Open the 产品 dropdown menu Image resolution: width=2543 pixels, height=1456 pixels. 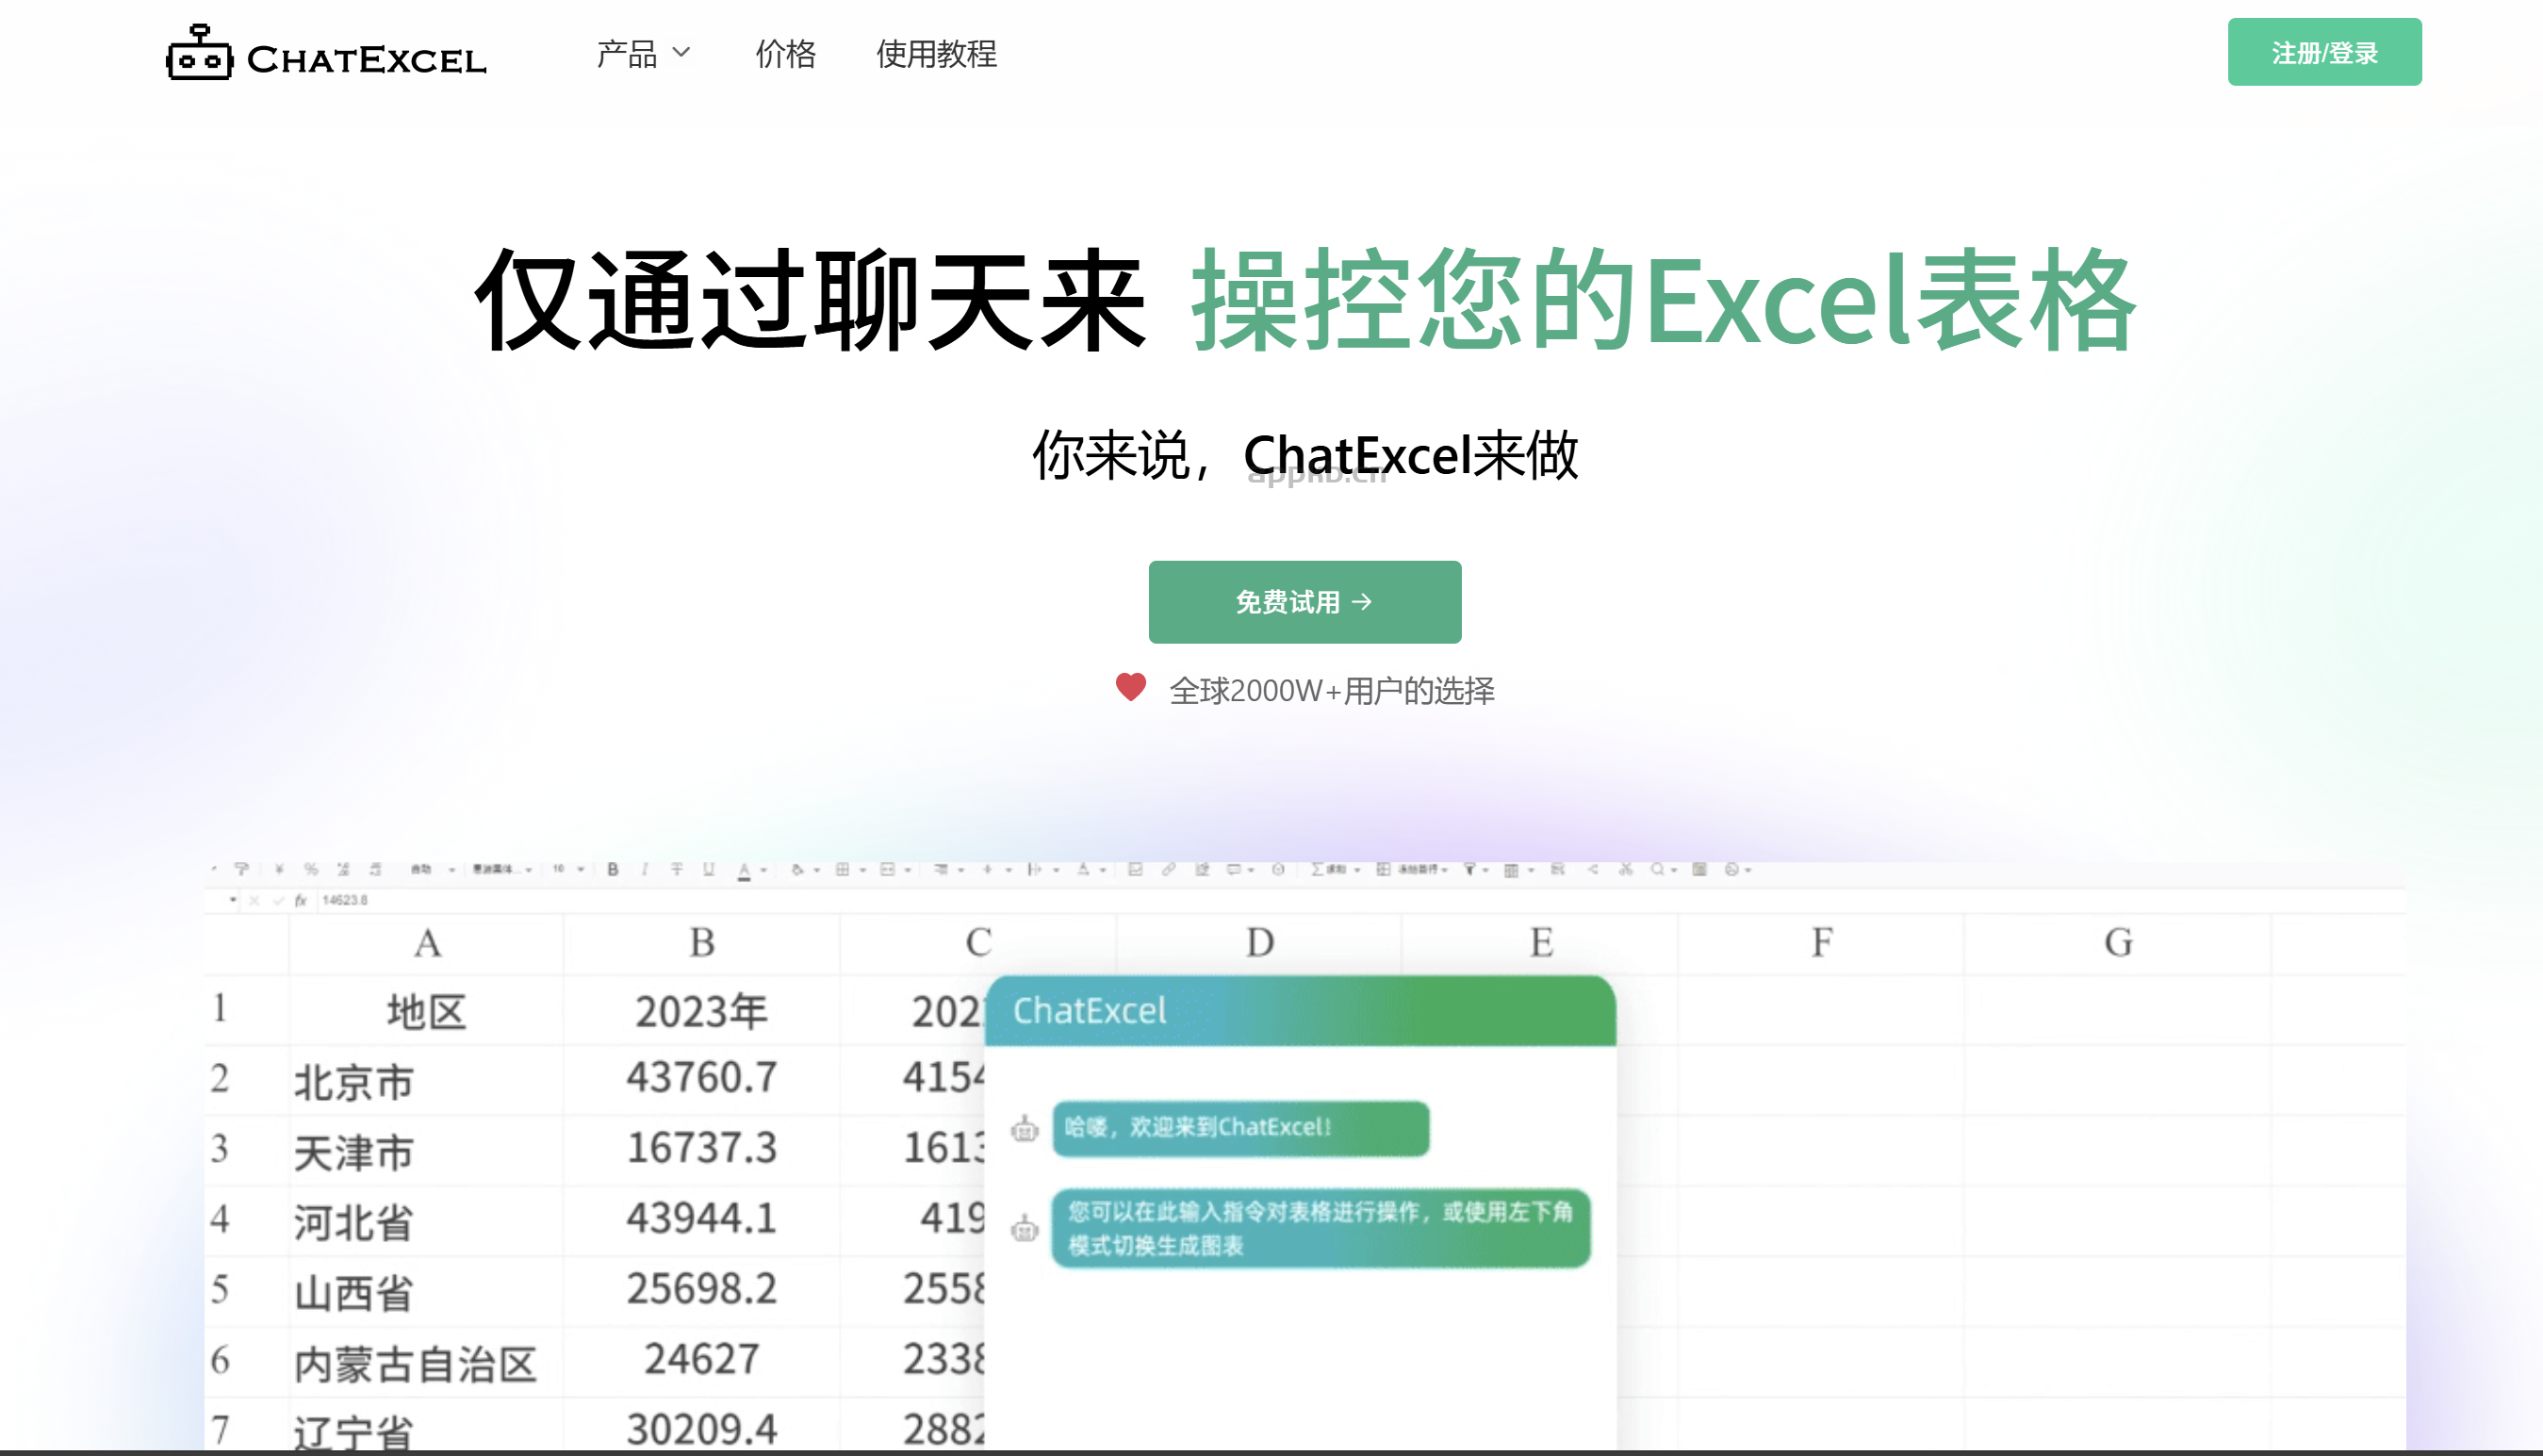(x=643, y=53)
